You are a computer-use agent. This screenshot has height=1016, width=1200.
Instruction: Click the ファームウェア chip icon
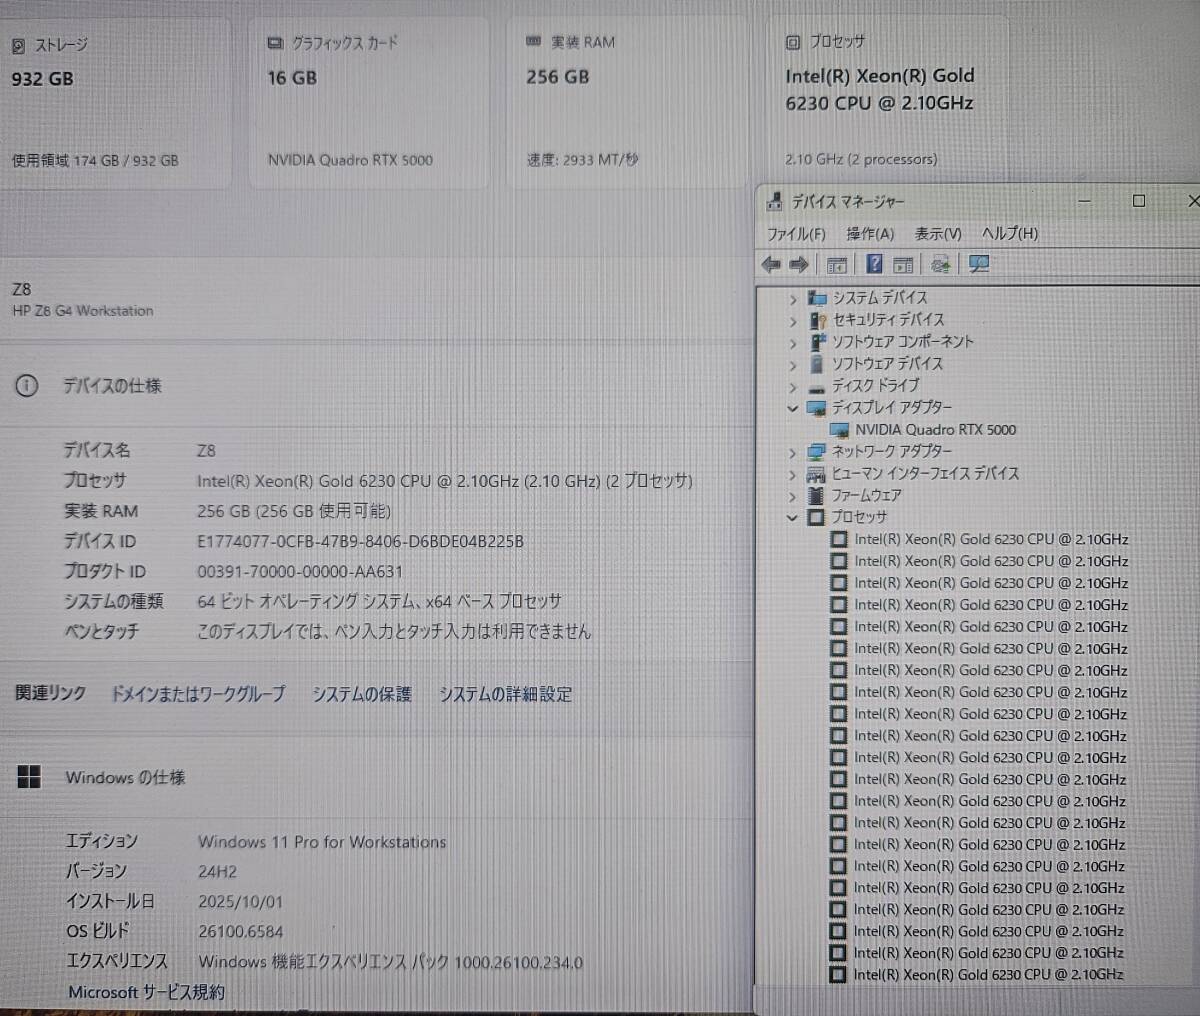816,496
